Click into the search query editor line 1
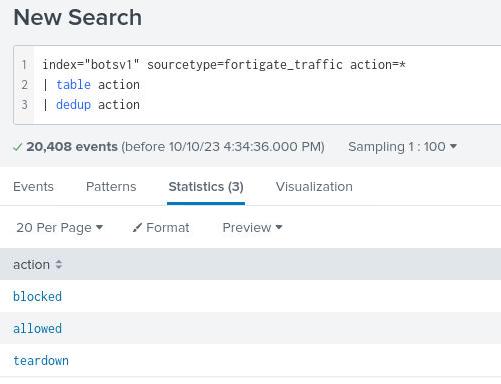This screenshot has width=501, height=384. click(224, 65)
